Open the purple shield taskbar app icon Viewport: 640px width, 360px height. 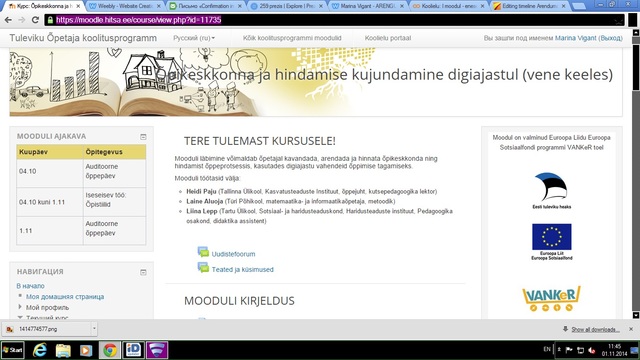click(x=157, y=350)
